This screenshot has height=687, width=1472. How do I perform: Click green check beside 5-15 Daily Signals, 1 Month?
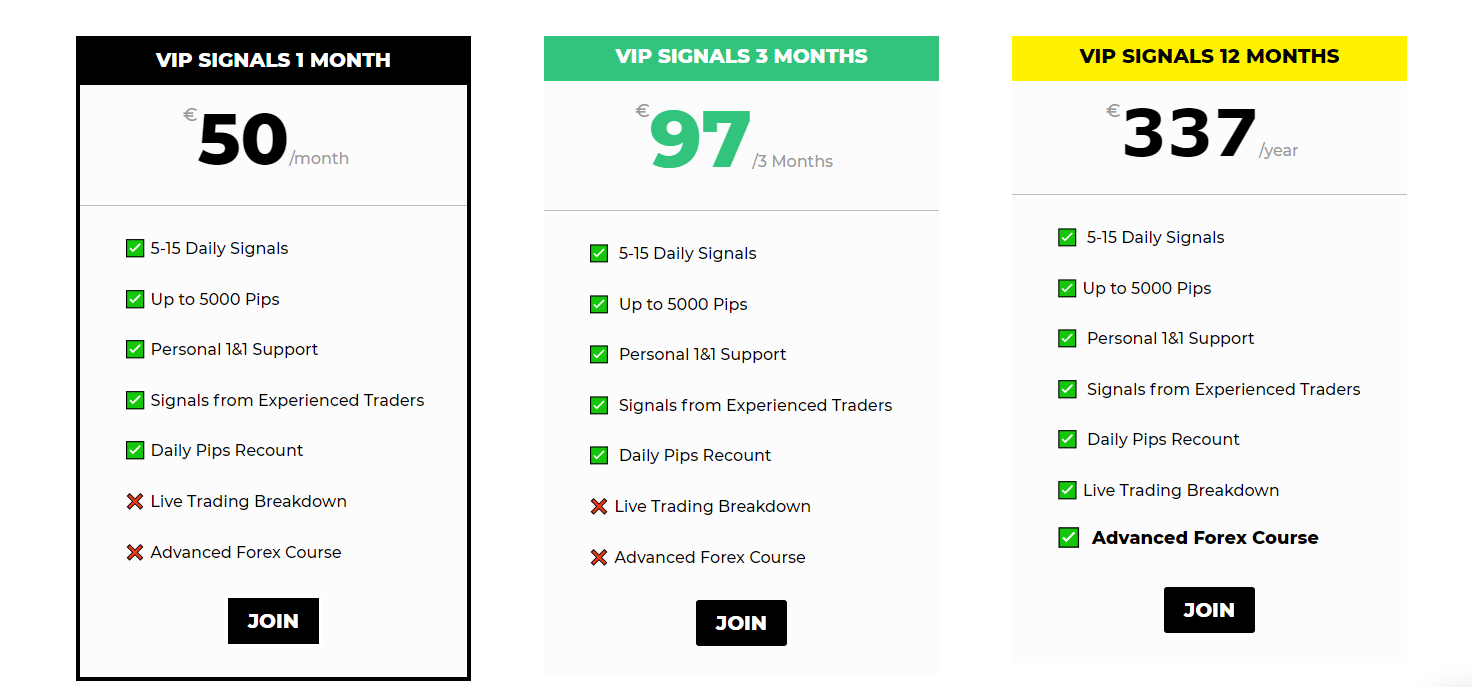click(135, 248)
